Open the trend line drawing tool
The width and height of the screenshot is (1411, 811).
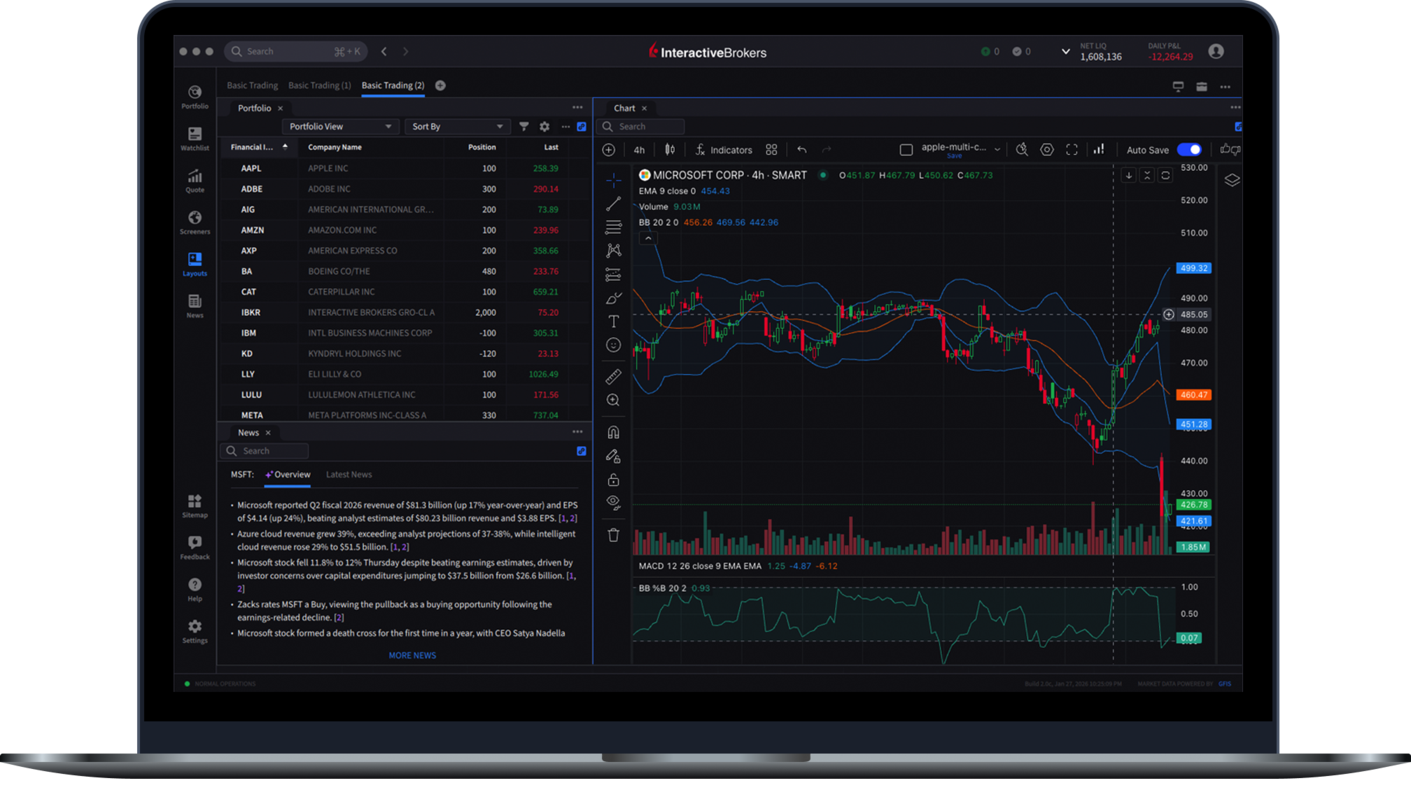click(613, 203)
